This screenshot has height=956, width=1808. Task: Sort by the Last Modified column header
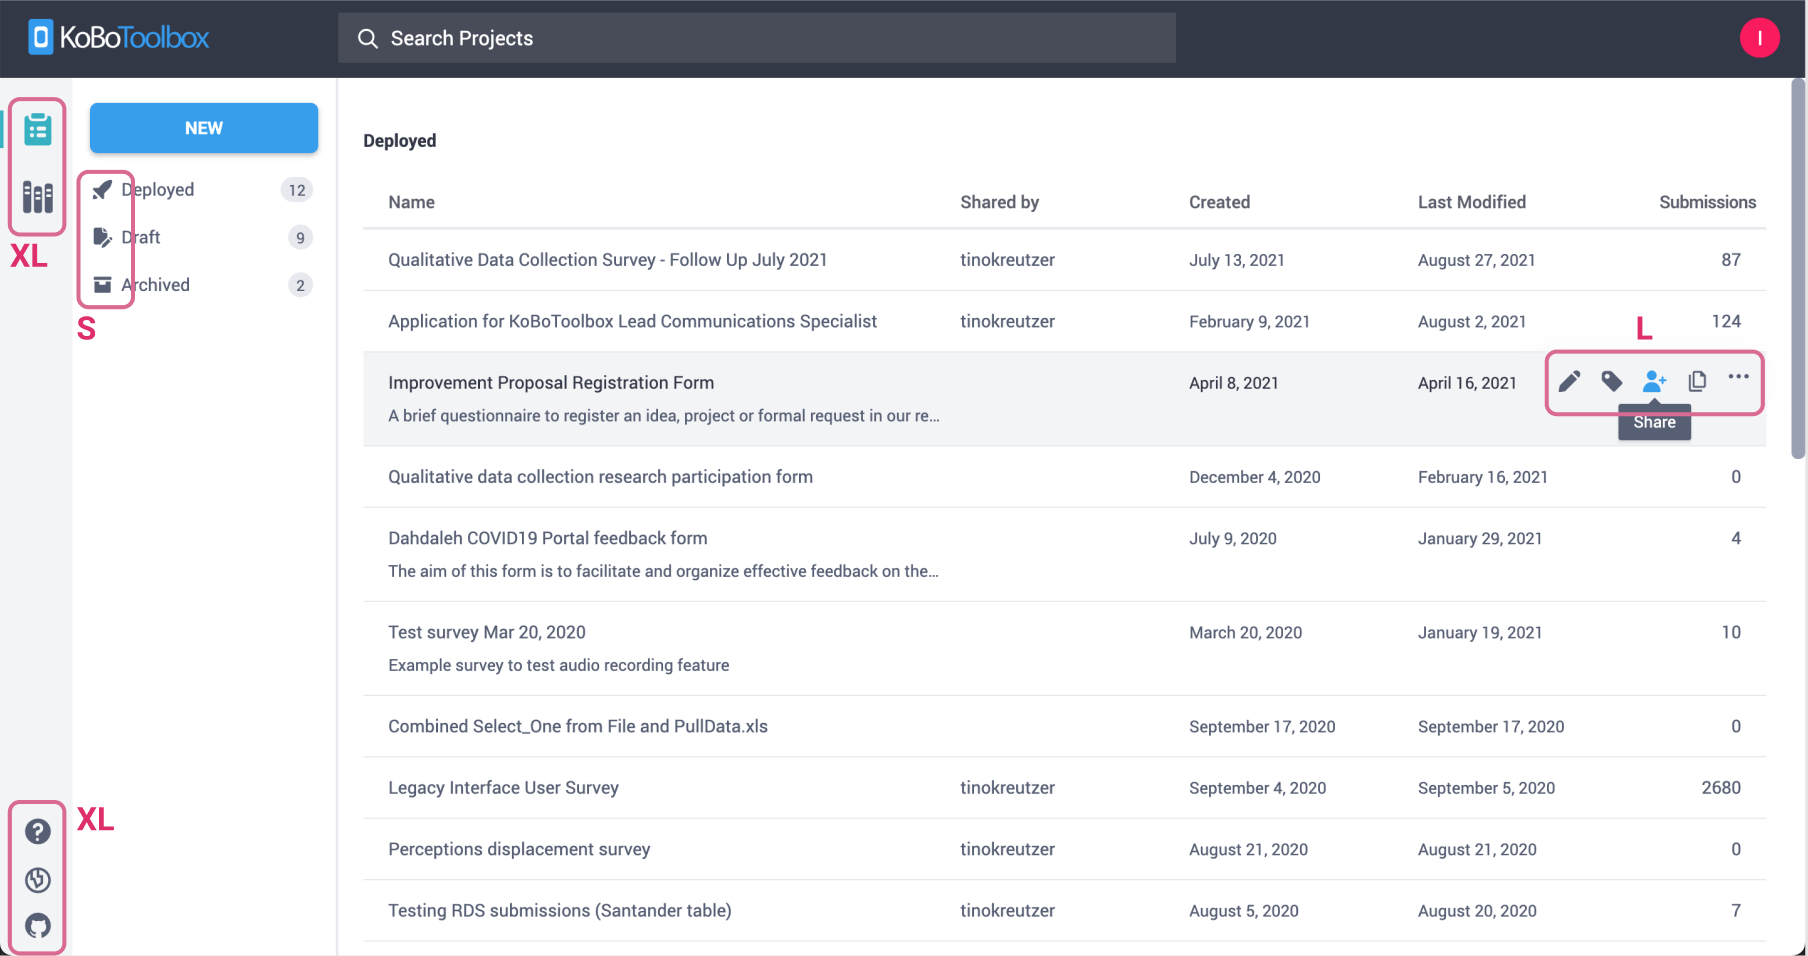pyautogui.click(x=1472, y=201)
